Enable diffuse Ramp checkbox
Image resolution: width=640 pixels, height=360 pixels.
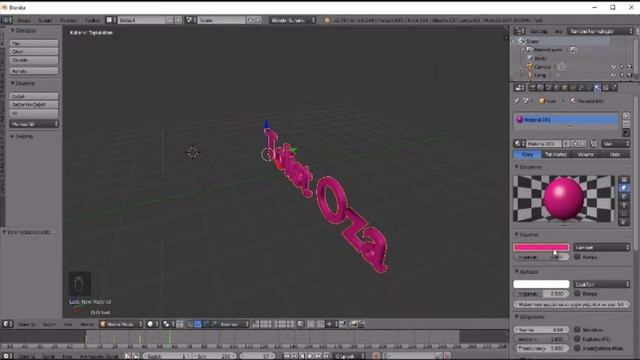pos(577,257)
